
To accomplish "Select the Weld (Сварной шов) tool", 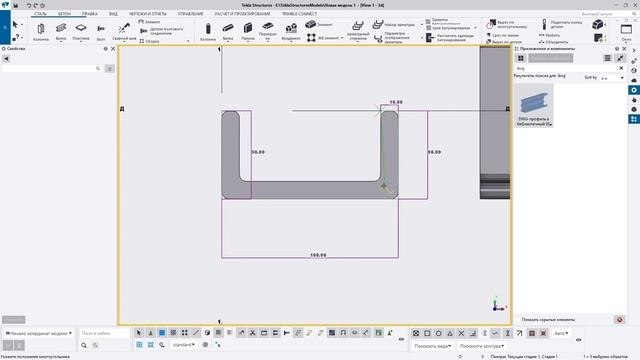I will coord(124,31).
